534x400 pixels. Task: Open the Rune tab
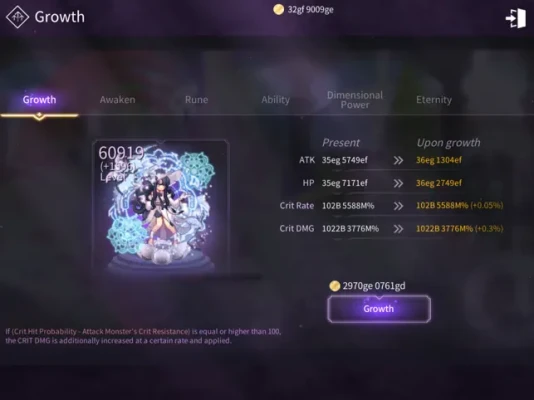click(x=197, y=100)
